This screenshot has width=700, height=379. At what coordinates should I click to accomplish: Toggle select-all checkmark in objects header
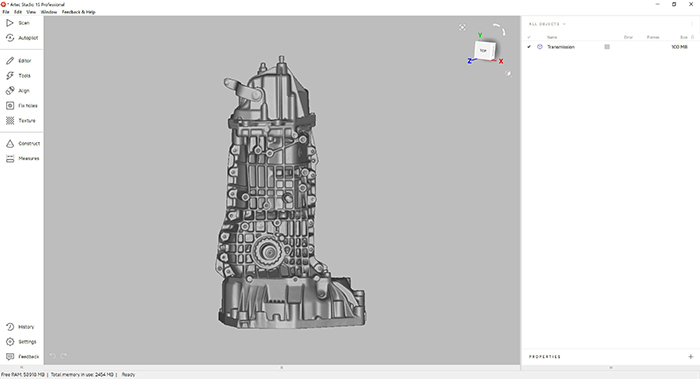529,37
